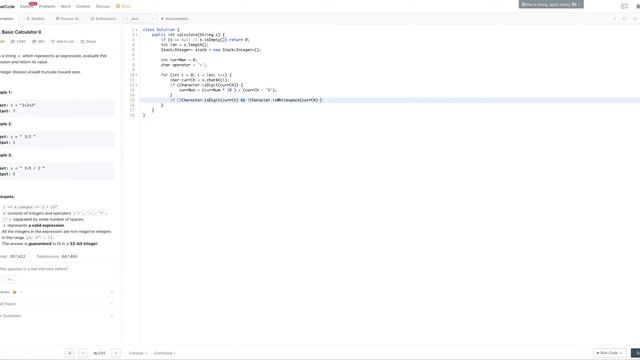Open the Java language dropdown
640x360 pixels.
pyautogui.click(x=140, y=19)
